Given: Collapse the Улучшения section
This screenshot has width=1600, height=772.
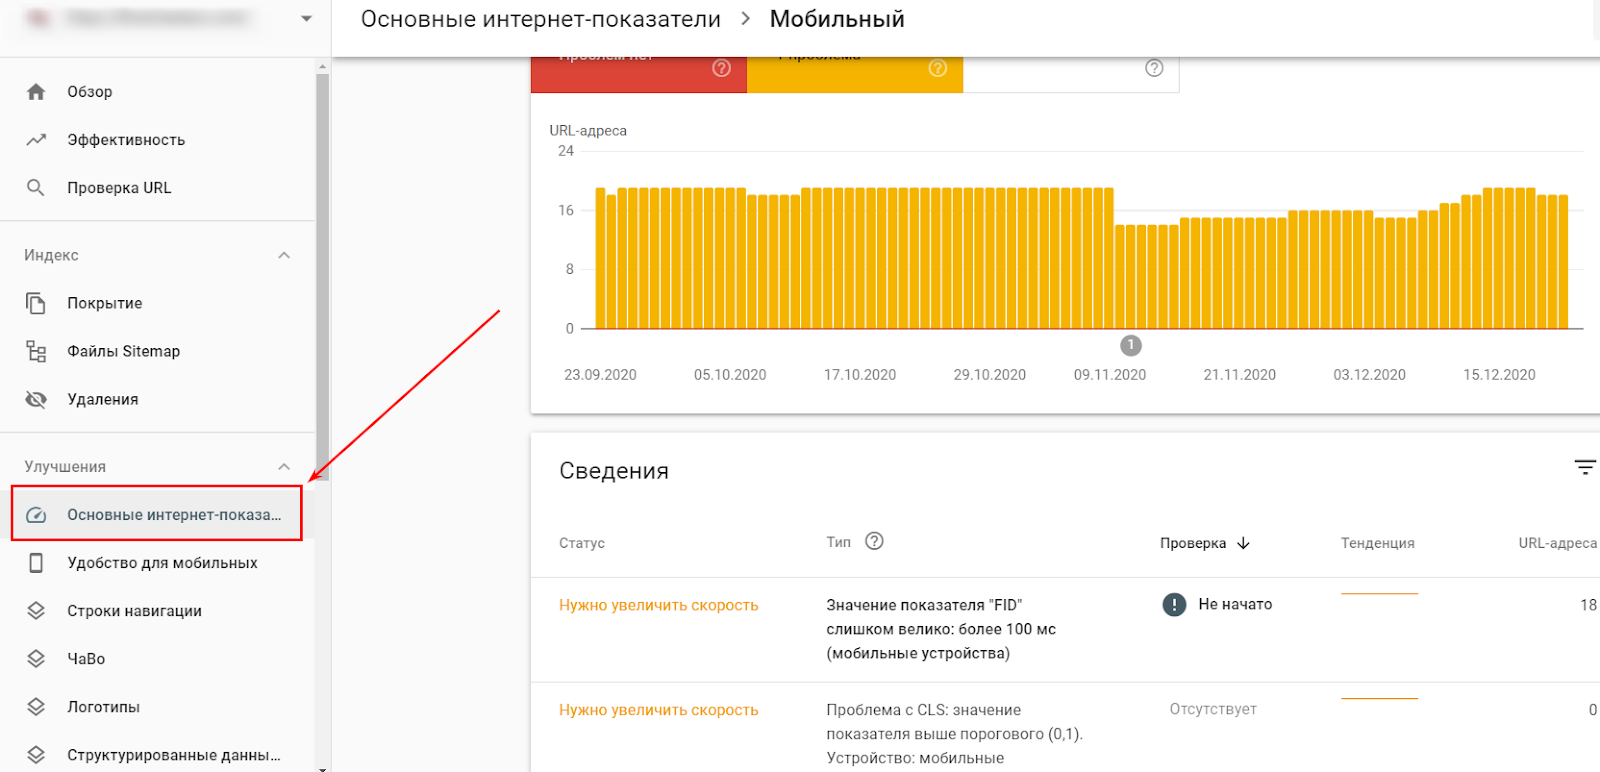Looking at the screenshot, I should pyautogui.click(x=284, y=467).
